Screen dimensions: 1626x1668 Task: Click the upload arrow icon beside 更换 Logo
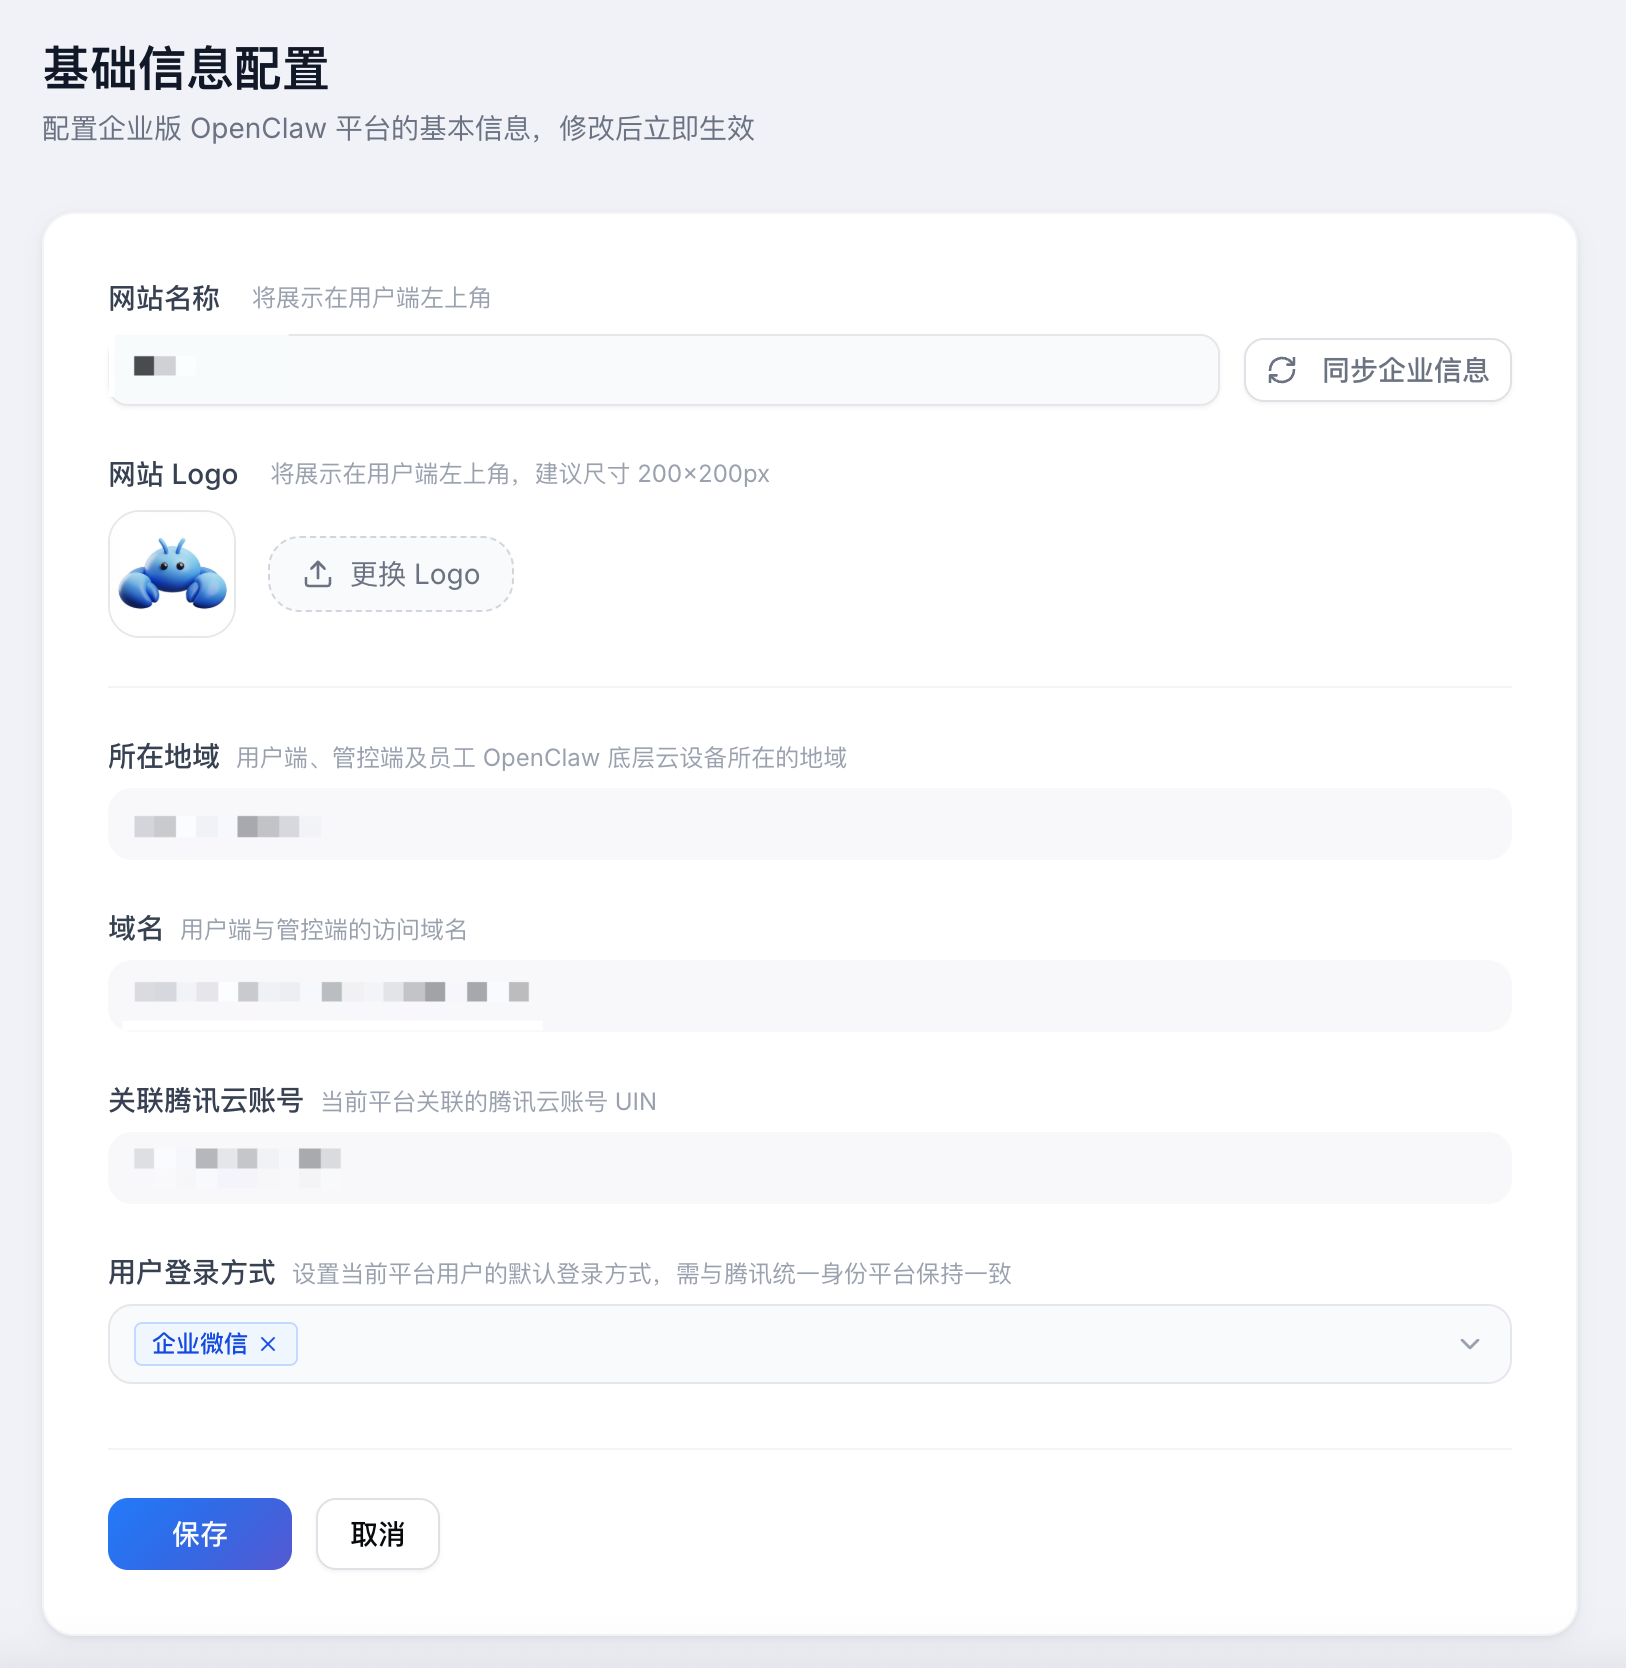click(318, 574)
